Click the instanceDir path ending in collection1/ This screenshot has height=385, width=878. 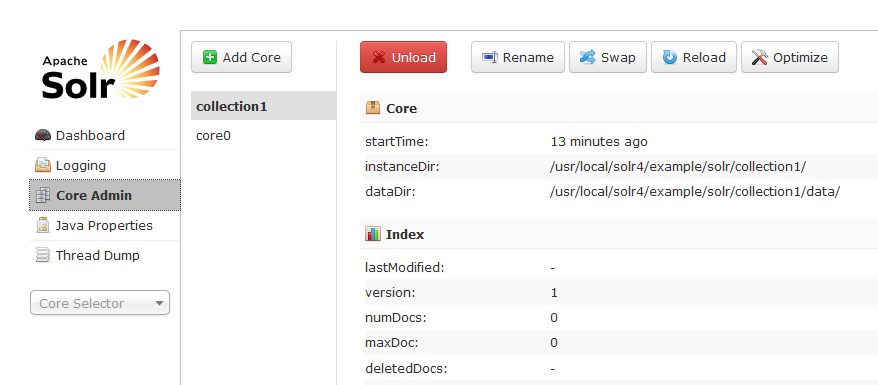[678, 167]
